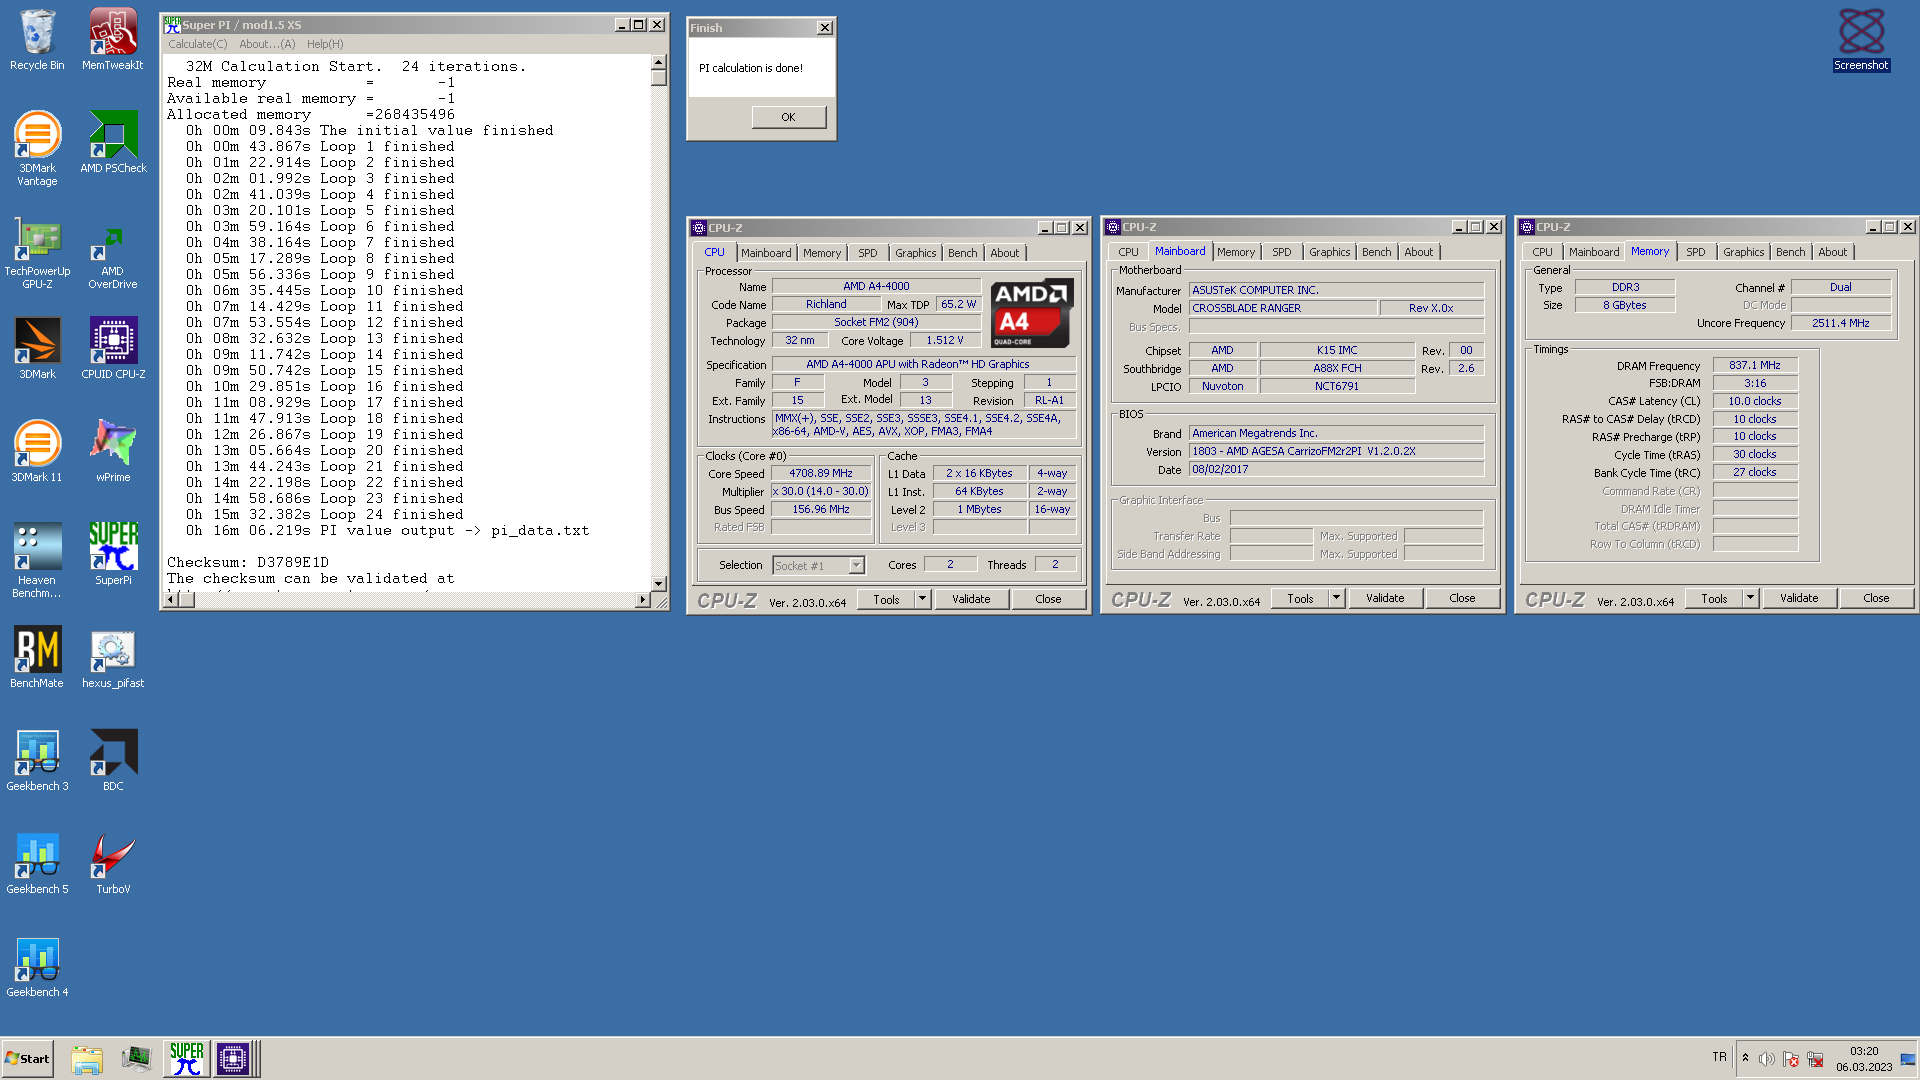Select the CROSSBLADE RANGER model field
Viewport: 1920px width, 1080px height.
pyautogui.click(x=1283, y=308)
